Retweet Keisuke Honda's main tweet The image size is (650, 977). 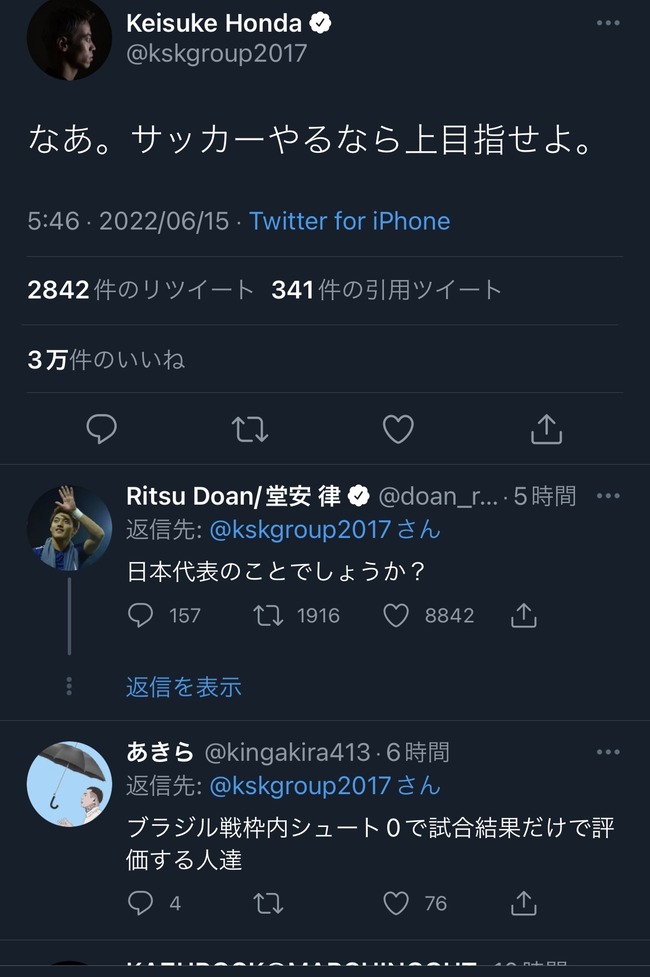click(249, 429)
